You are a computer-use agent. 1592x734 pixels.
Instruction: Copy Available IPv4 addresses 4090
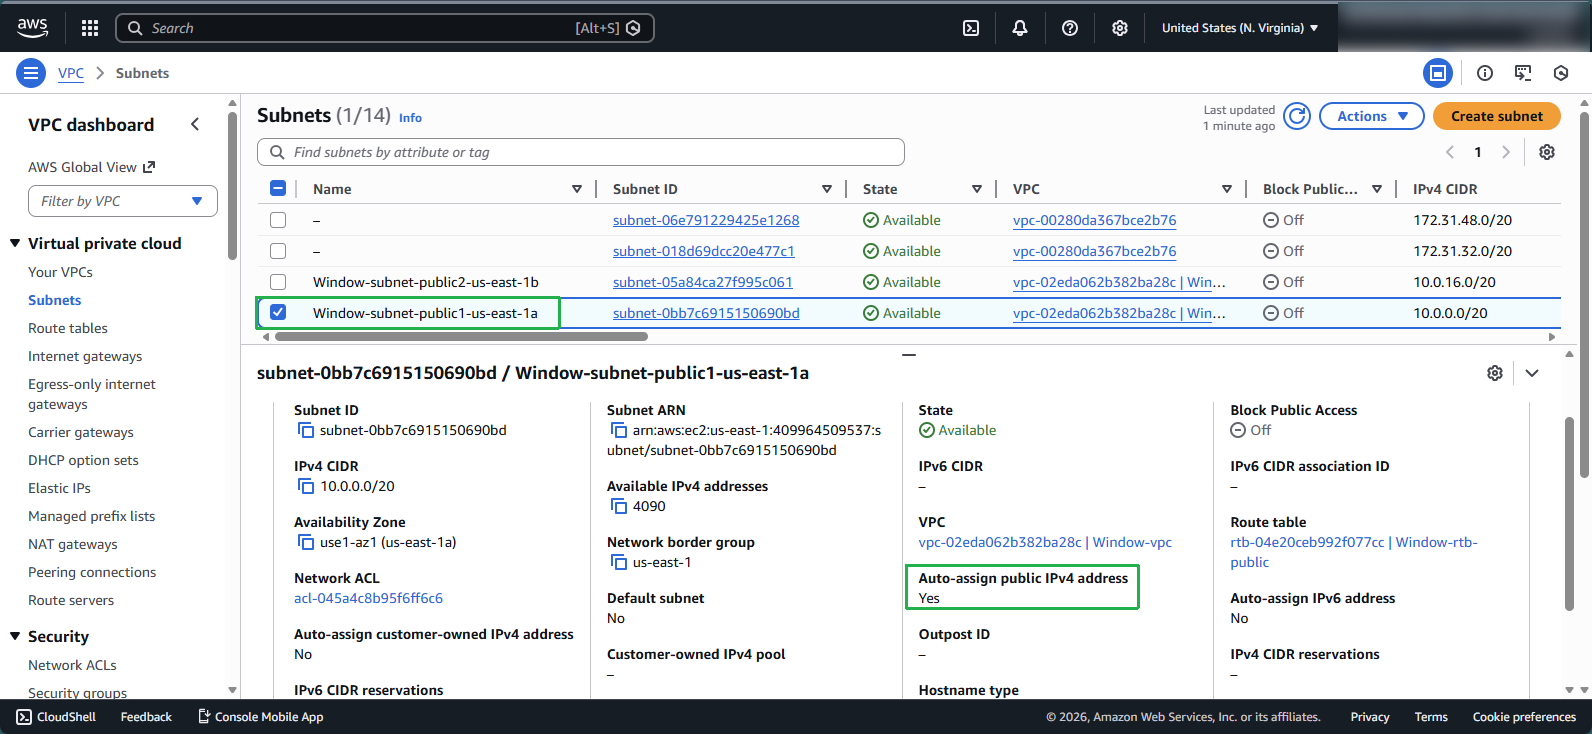click(619, 506)
